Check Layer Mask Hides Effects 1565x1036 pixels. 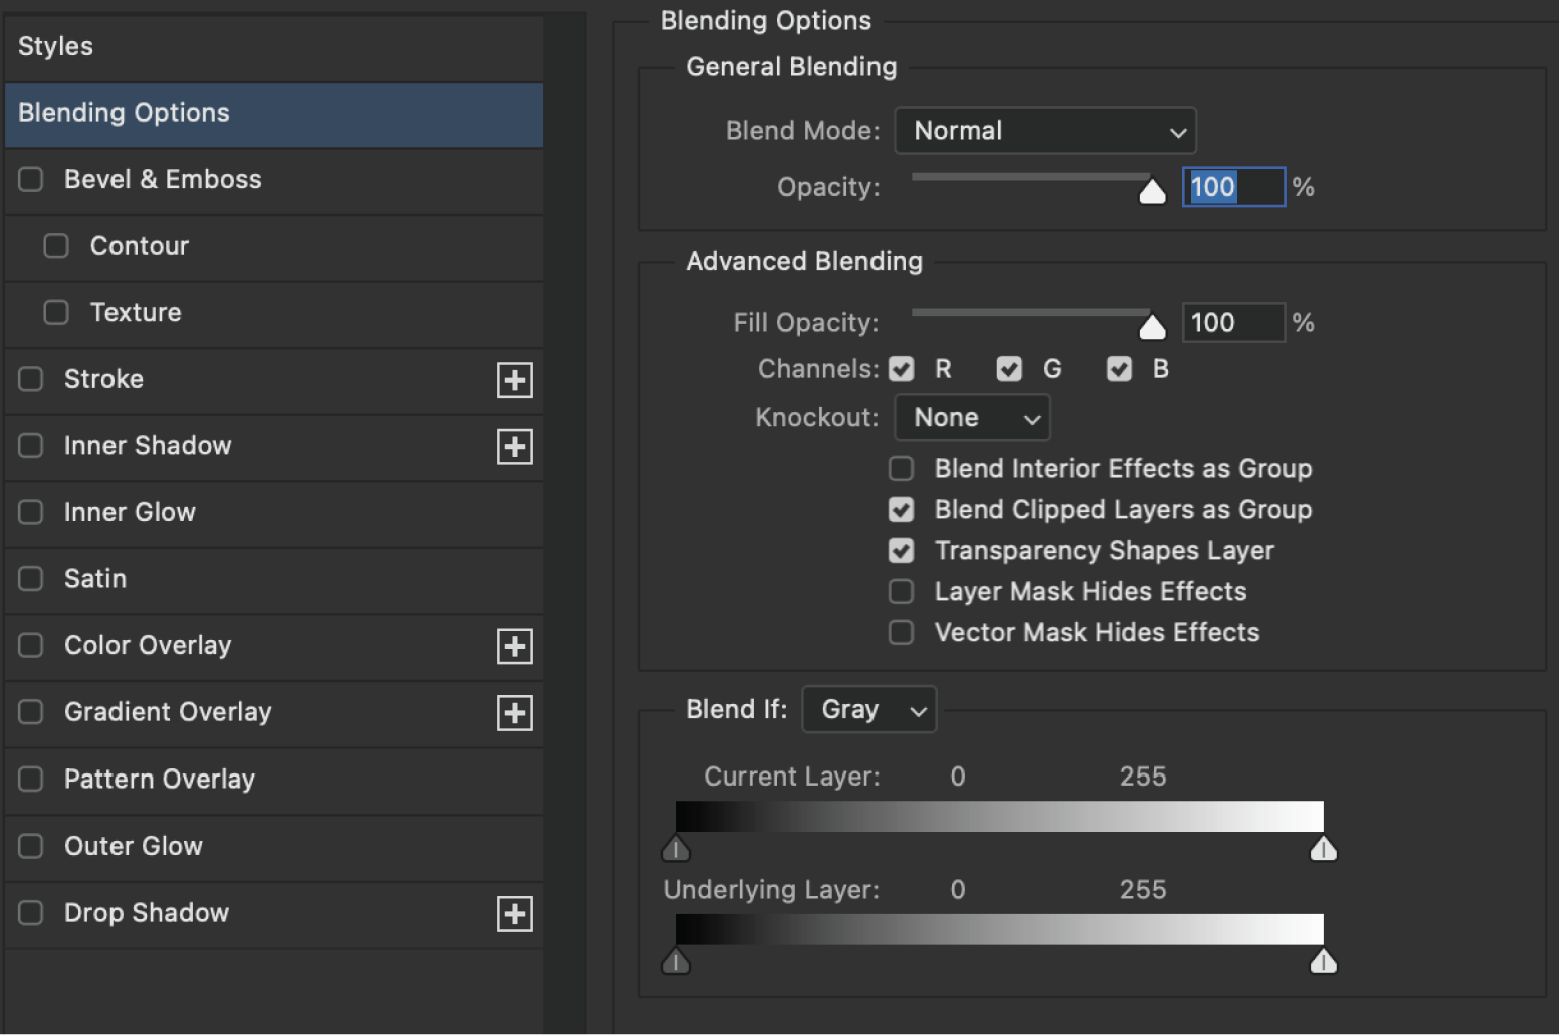(902, 592)
